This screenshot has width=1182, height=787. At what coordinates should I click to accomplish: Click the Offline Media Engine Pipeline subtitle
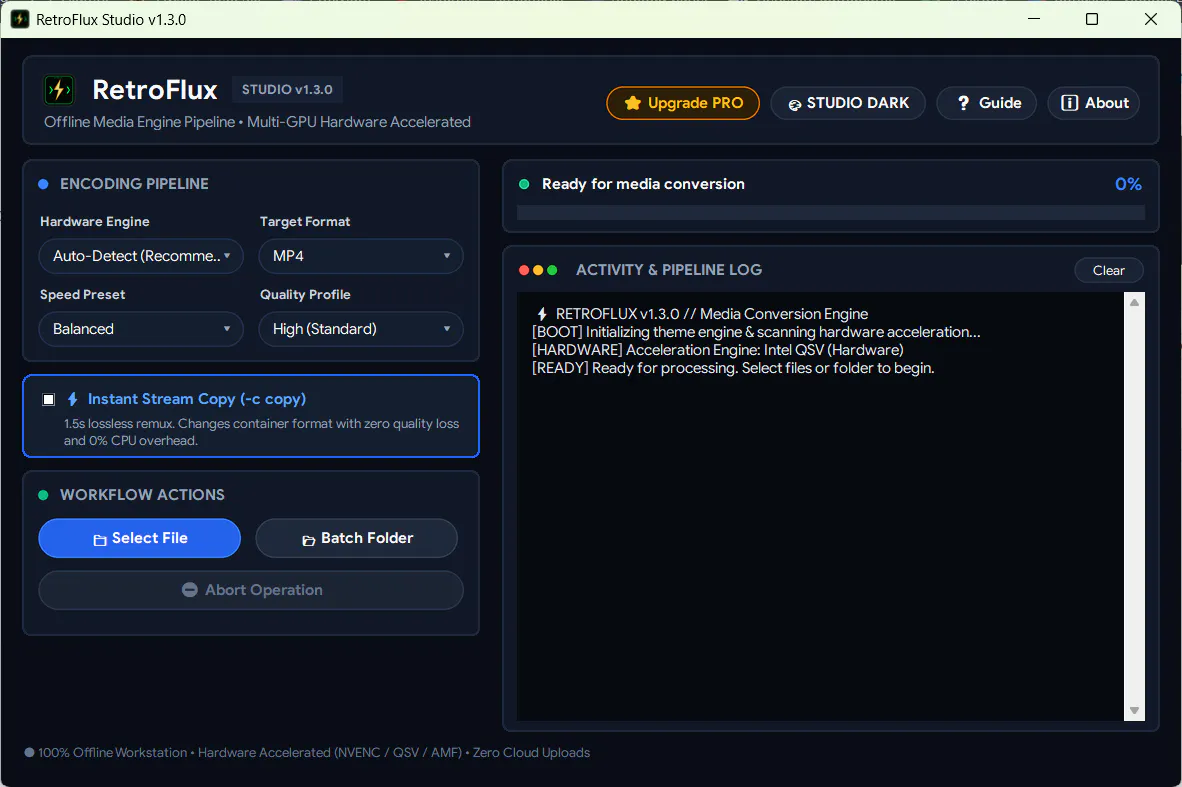click(x=257, y=122)
